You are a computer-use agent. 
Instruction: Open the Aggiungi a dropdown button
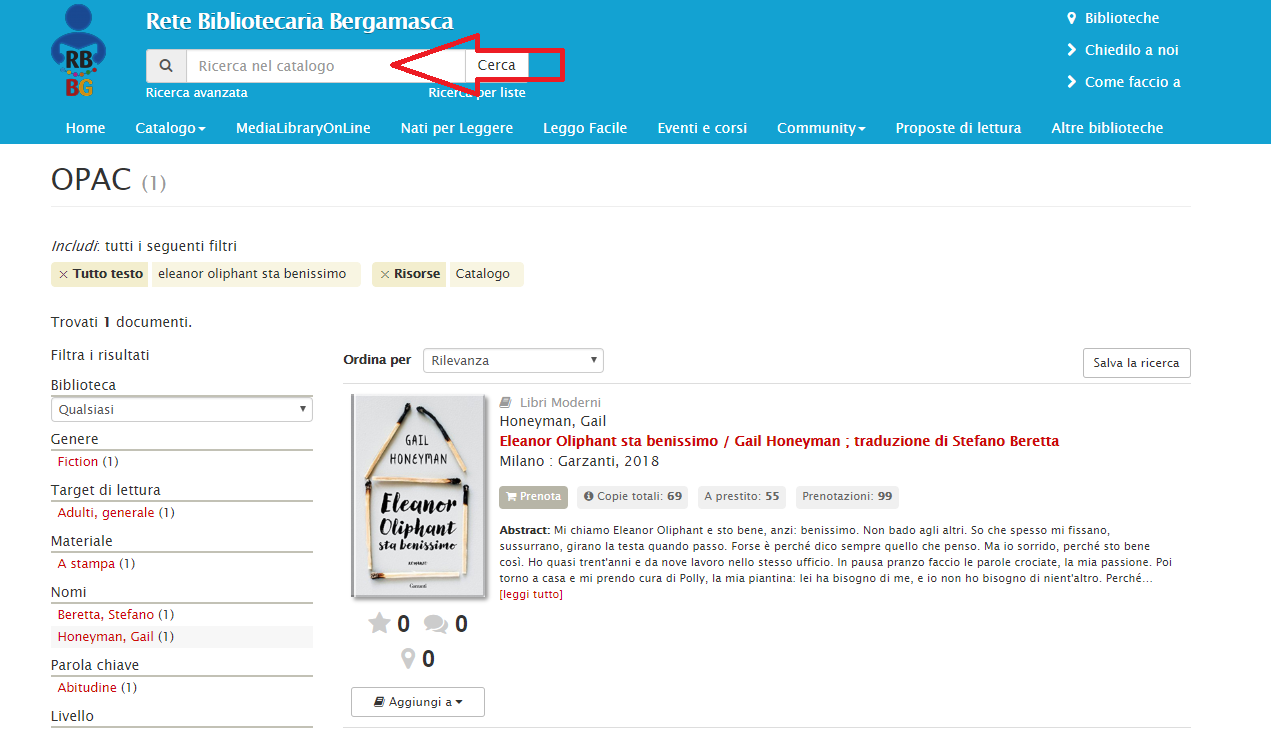point(417,702)
